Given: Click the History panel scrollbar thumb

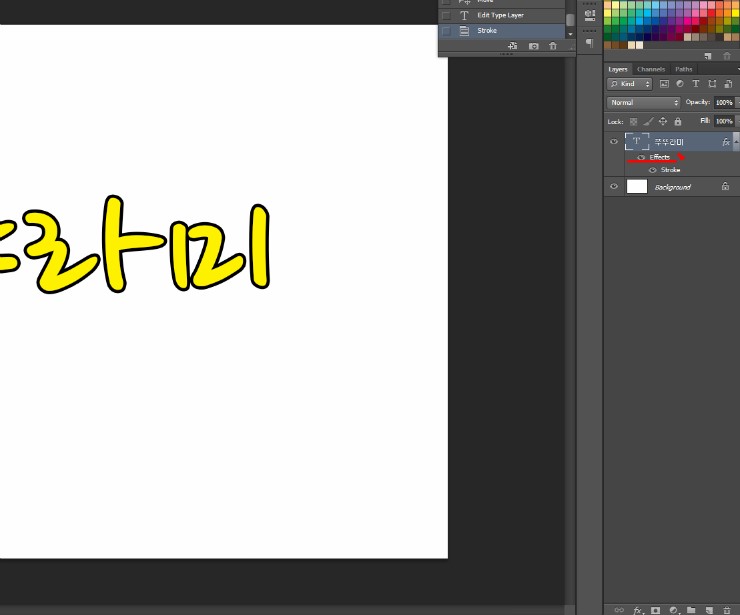Looking at the screenshot, I should click(570, 20).
